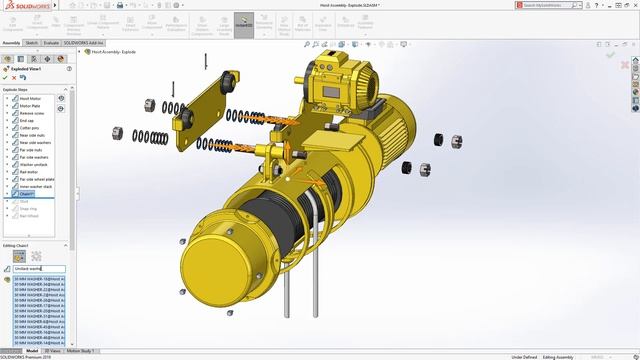640x360 pixels.
Task: Open SOLIDWORKS Resources home icon in task pane
Action: point(636,60)
